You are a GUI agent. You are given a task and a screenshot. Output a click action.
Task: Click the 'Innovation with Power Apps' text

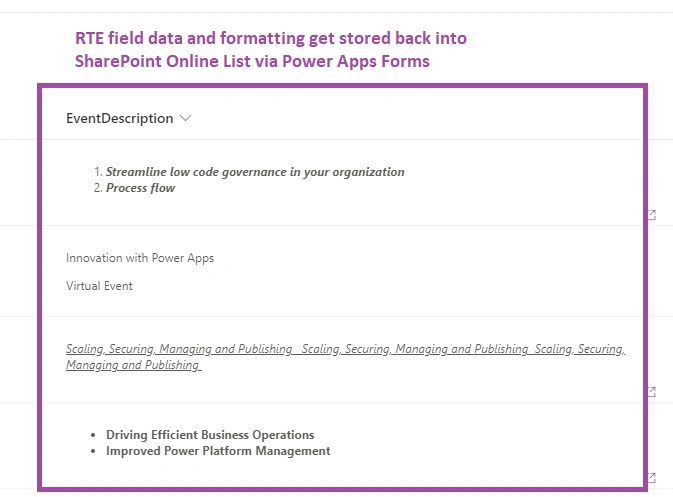pyautogui.click(x=140, y=258)
